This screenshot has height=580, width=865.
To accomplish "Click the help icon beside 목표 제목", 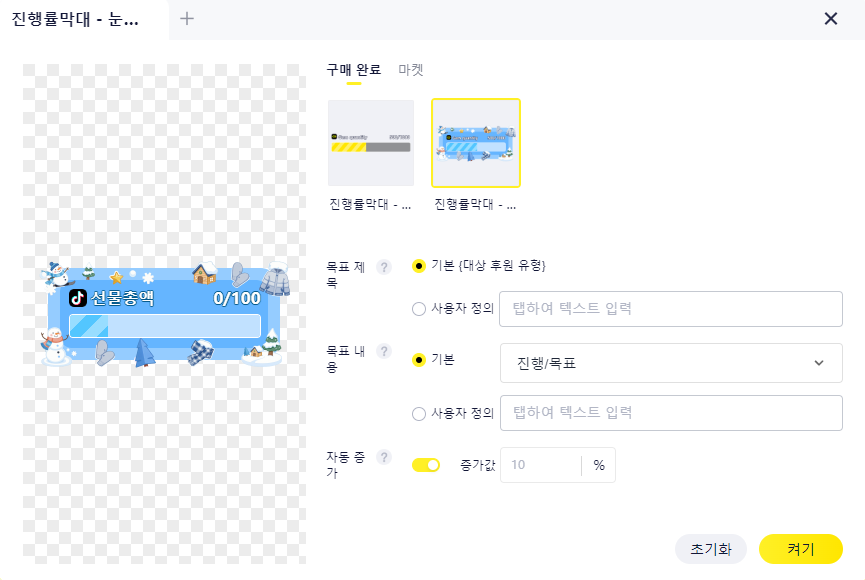I will click(384, 266).
